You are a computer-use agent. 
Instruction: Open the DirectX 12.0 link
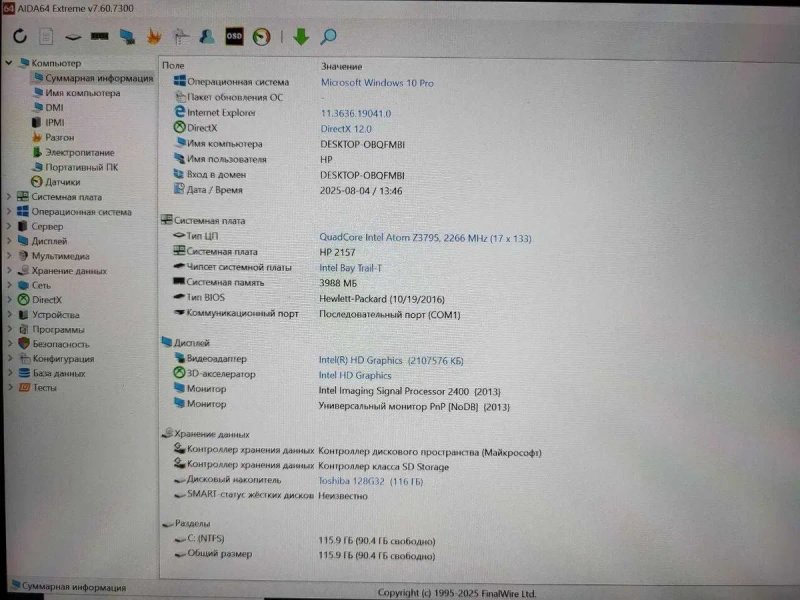[x=346, y=129]
